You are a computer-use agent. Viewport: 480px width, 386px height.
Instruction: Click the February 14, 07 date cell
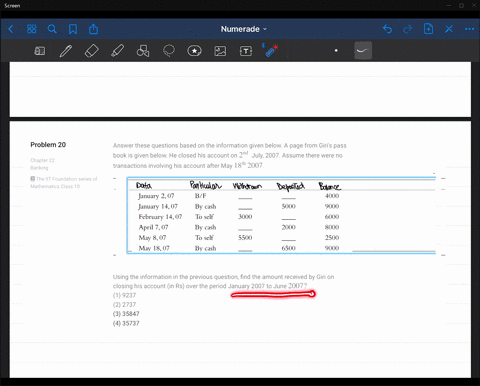coord(160,217)
